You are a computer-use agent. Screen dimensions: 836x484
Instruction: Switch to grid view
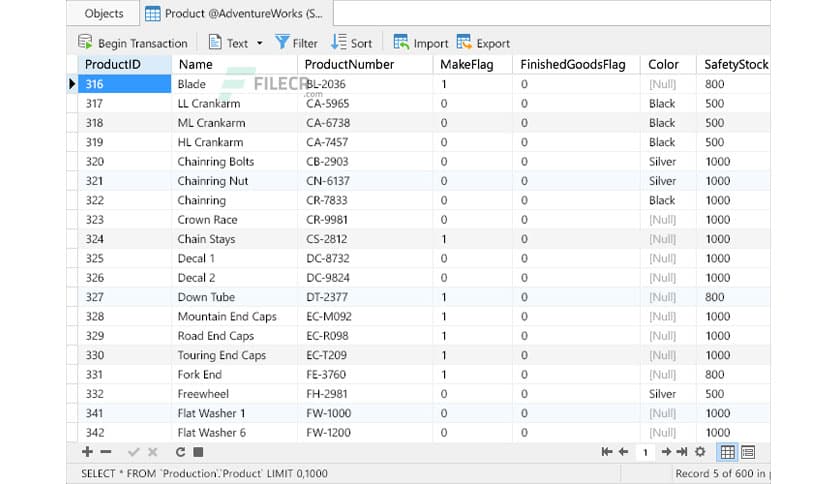click(728, 452)
